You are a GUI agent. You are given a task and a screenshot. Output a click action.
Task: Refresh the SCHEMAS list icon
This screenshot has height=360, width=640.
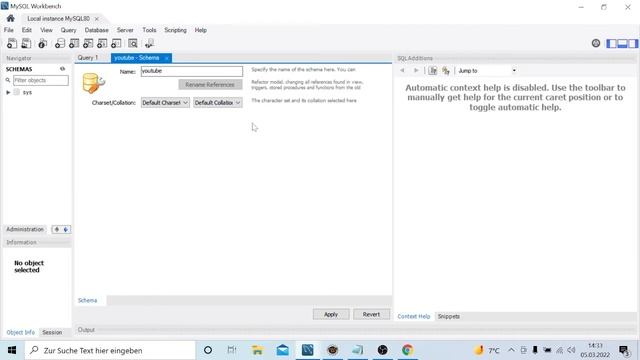tap(62, 69)
